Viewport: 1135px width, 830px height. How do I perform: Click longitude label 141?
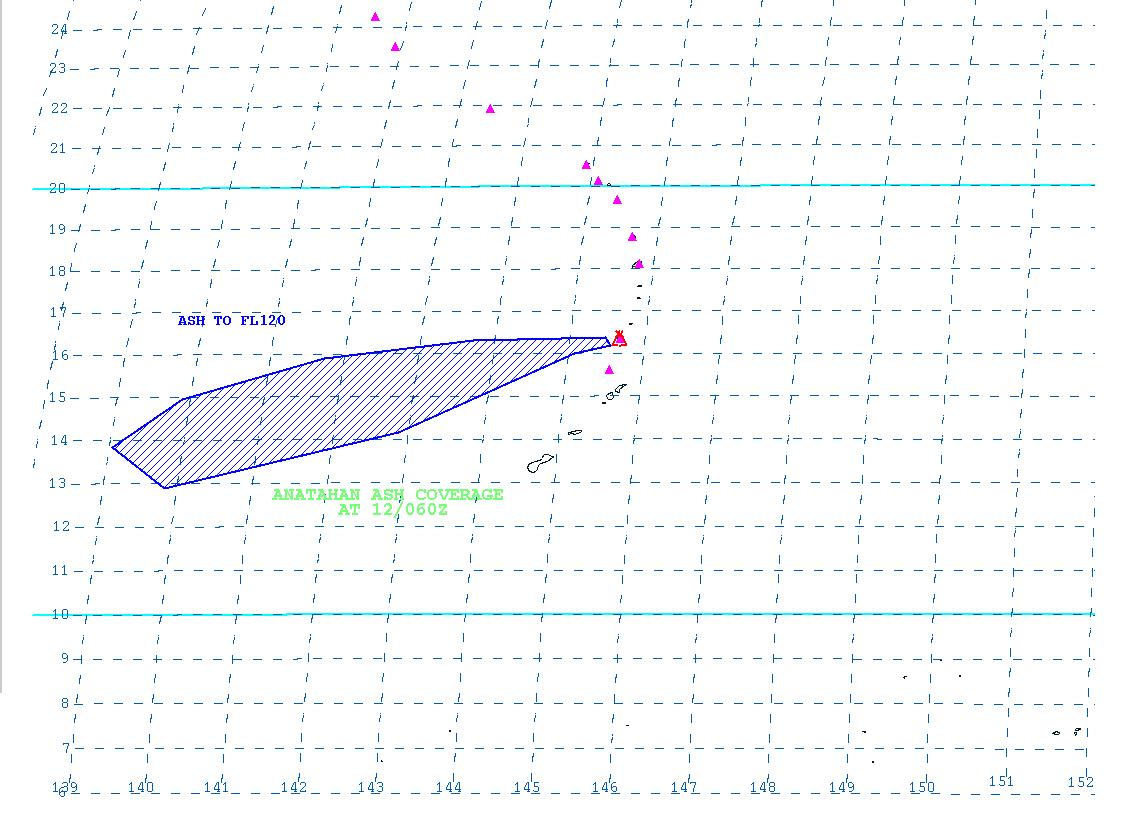(216, 787)
